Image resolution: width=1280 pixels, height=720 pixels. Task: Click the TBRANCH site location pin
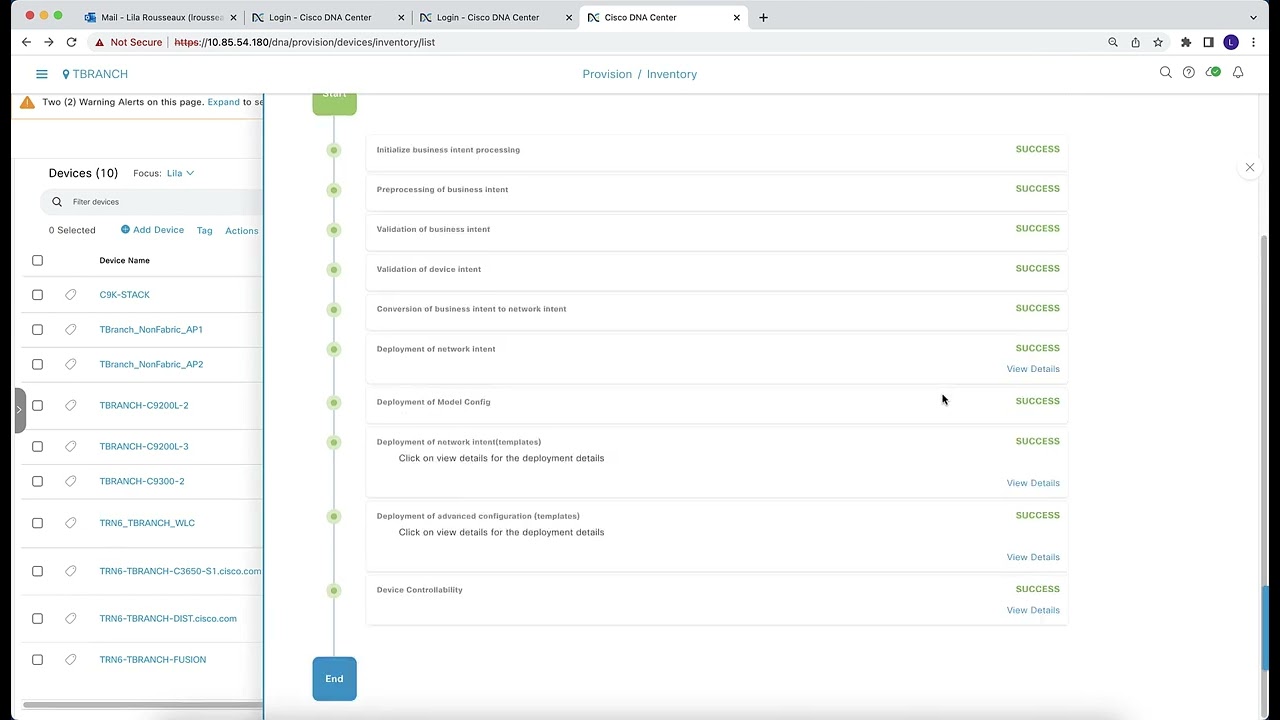66,74
